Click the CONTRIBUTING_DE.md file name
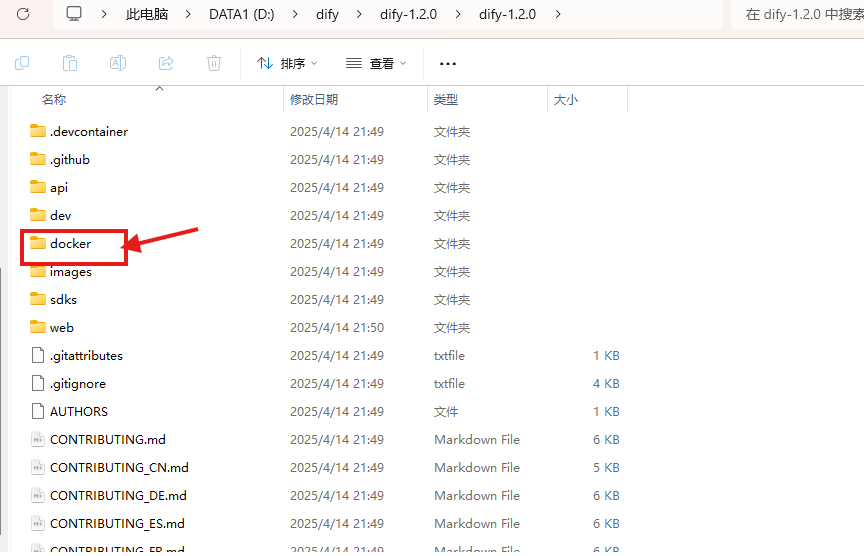 (118, 496)
